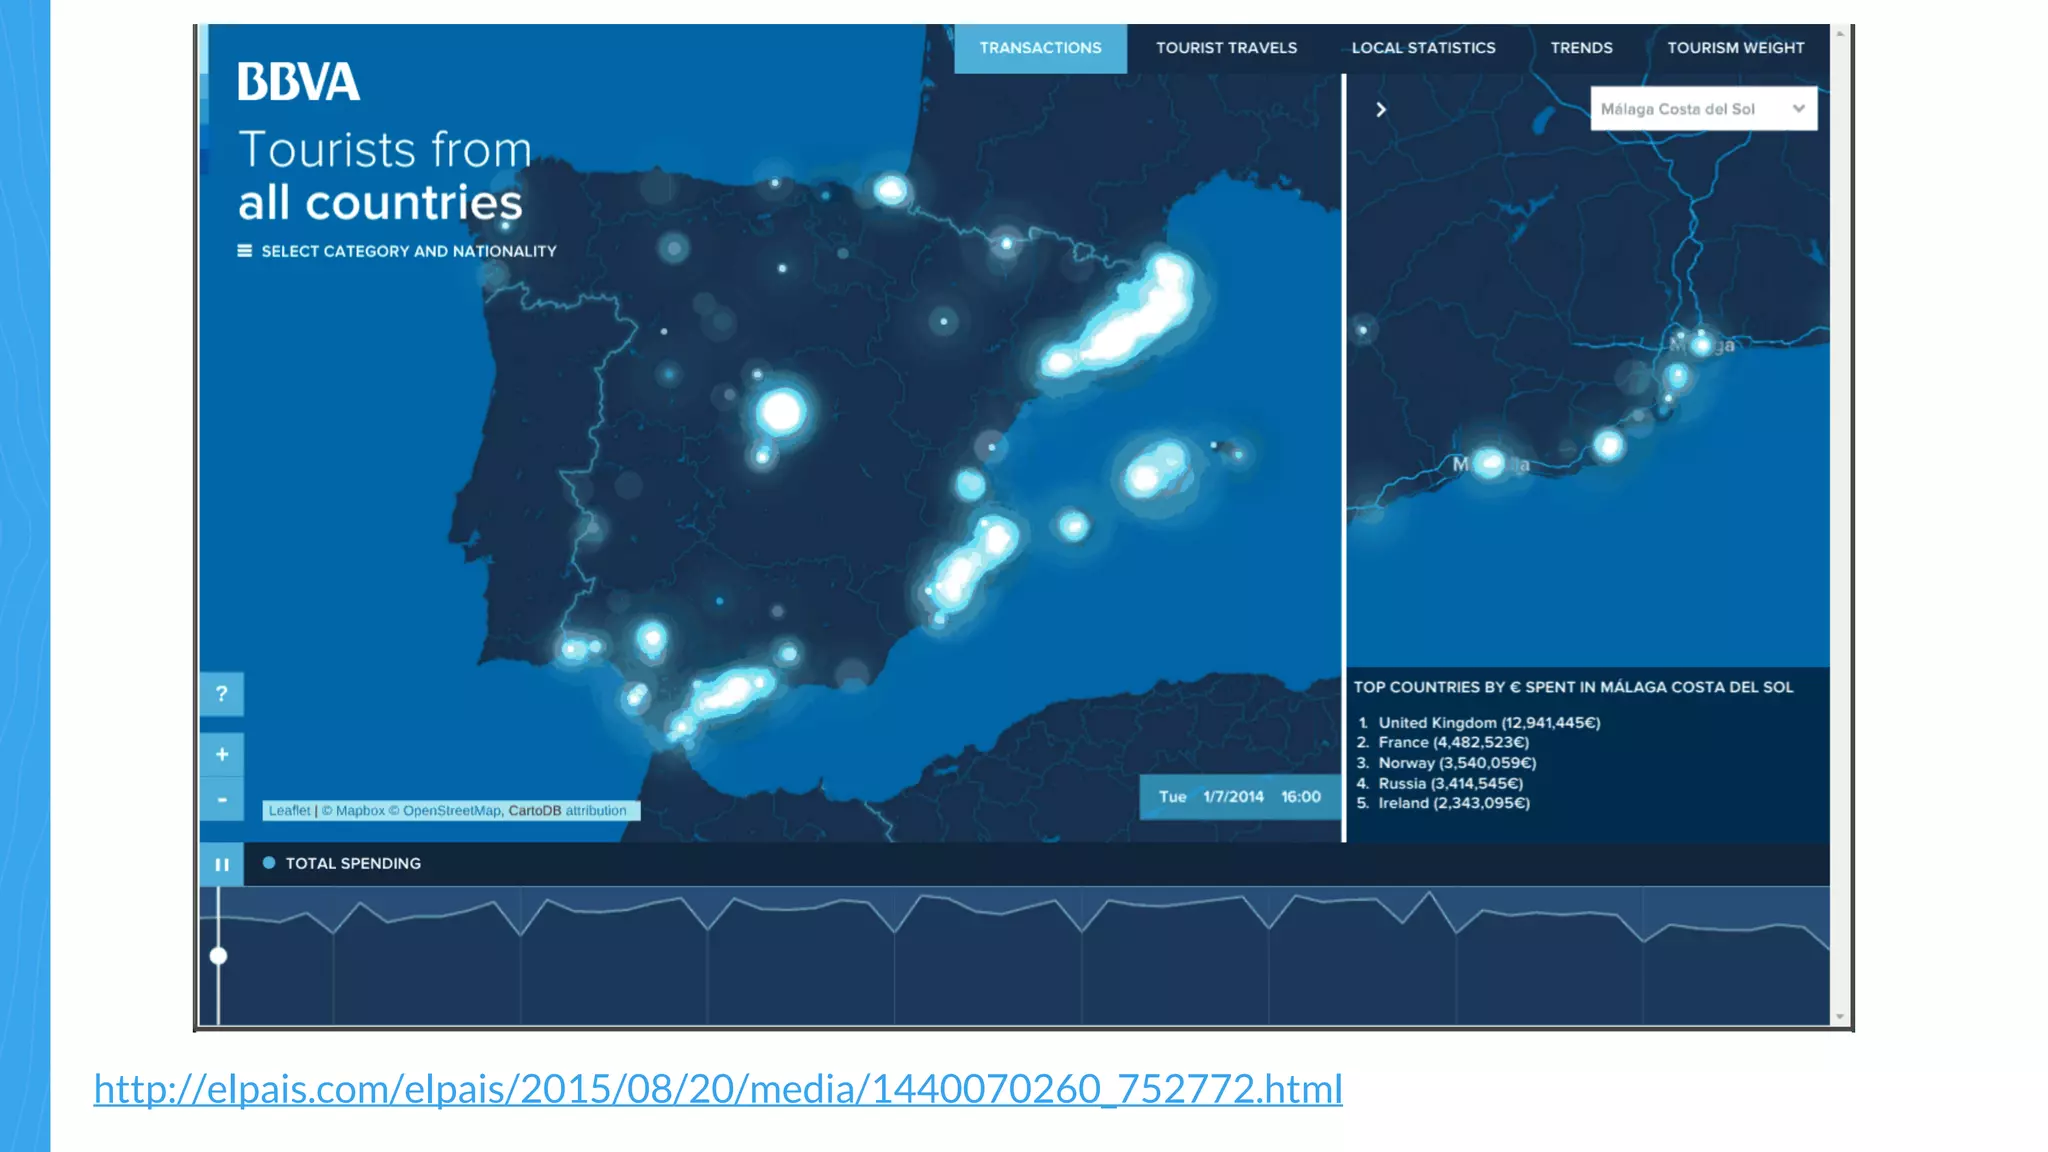Open the CartoDB attribution link

535,811
